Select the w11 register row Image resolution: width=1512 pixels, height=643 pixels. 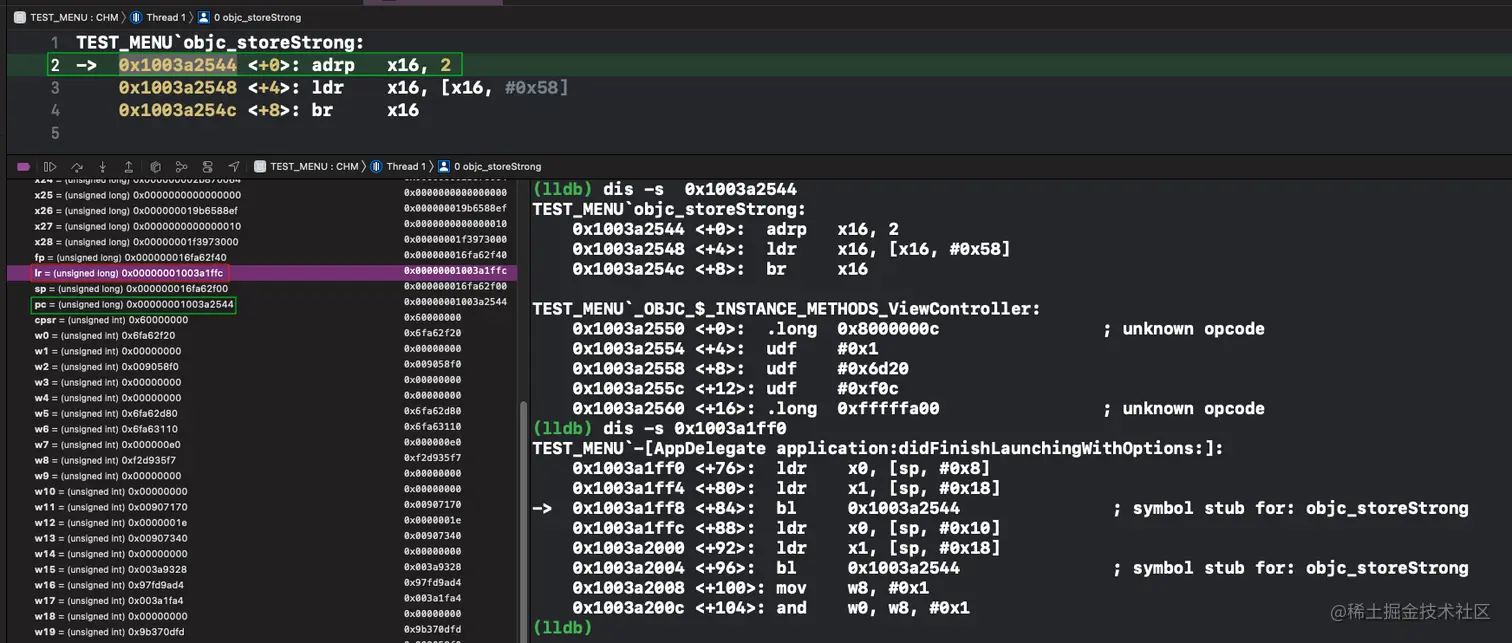(260, 507)
